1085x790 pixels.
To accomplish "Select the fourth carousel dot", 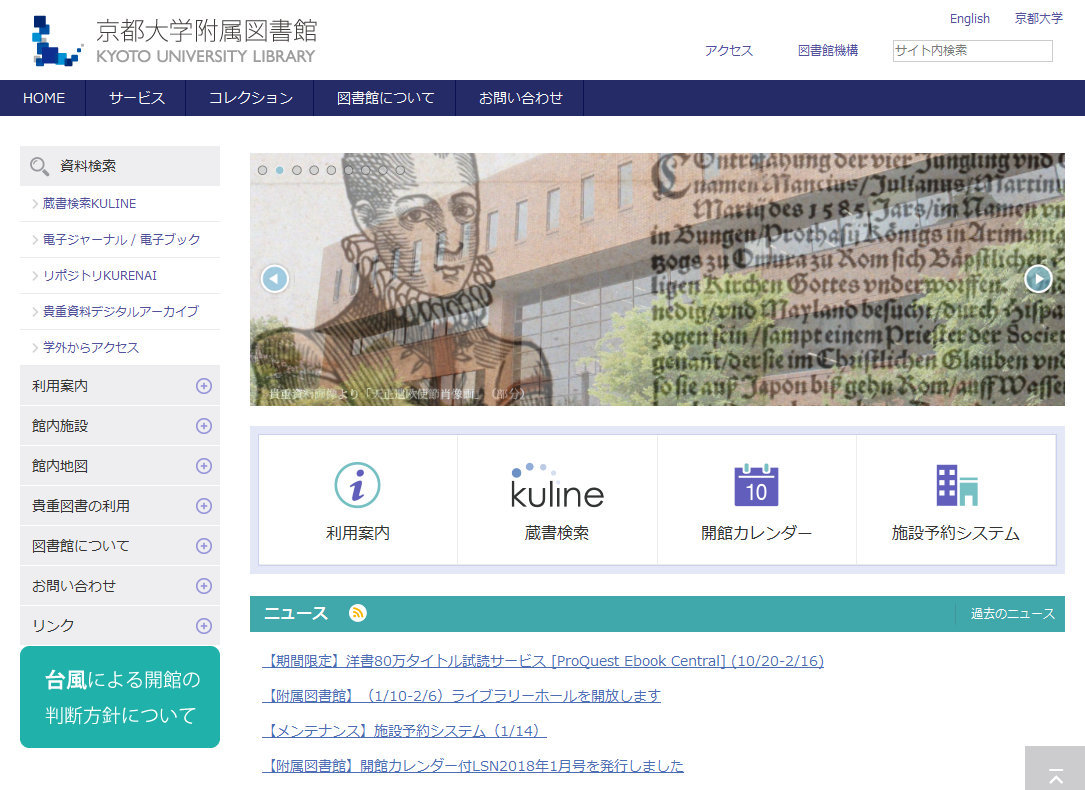I will 314,170.
